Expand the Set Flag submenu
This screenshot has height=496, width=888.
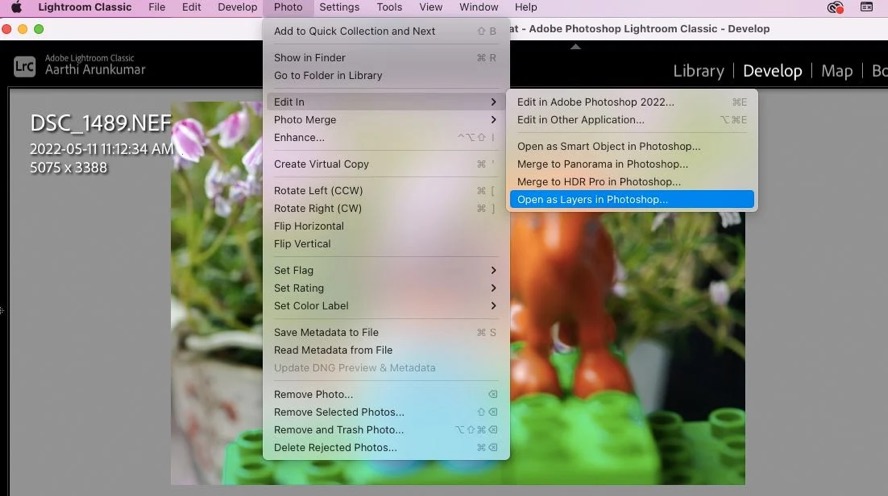point(385,270)
